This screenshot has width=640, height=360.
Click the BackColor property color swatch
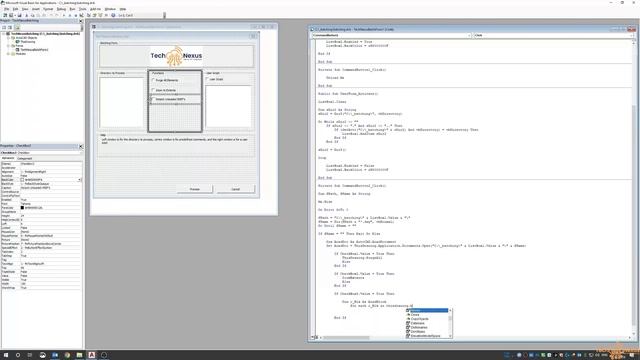[22, 180]
